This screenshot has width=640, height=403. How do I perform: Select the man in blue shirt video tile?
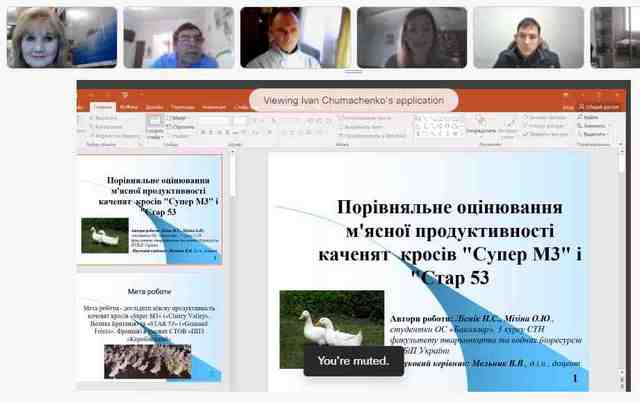pyautogui.click(x=179, y=37)
